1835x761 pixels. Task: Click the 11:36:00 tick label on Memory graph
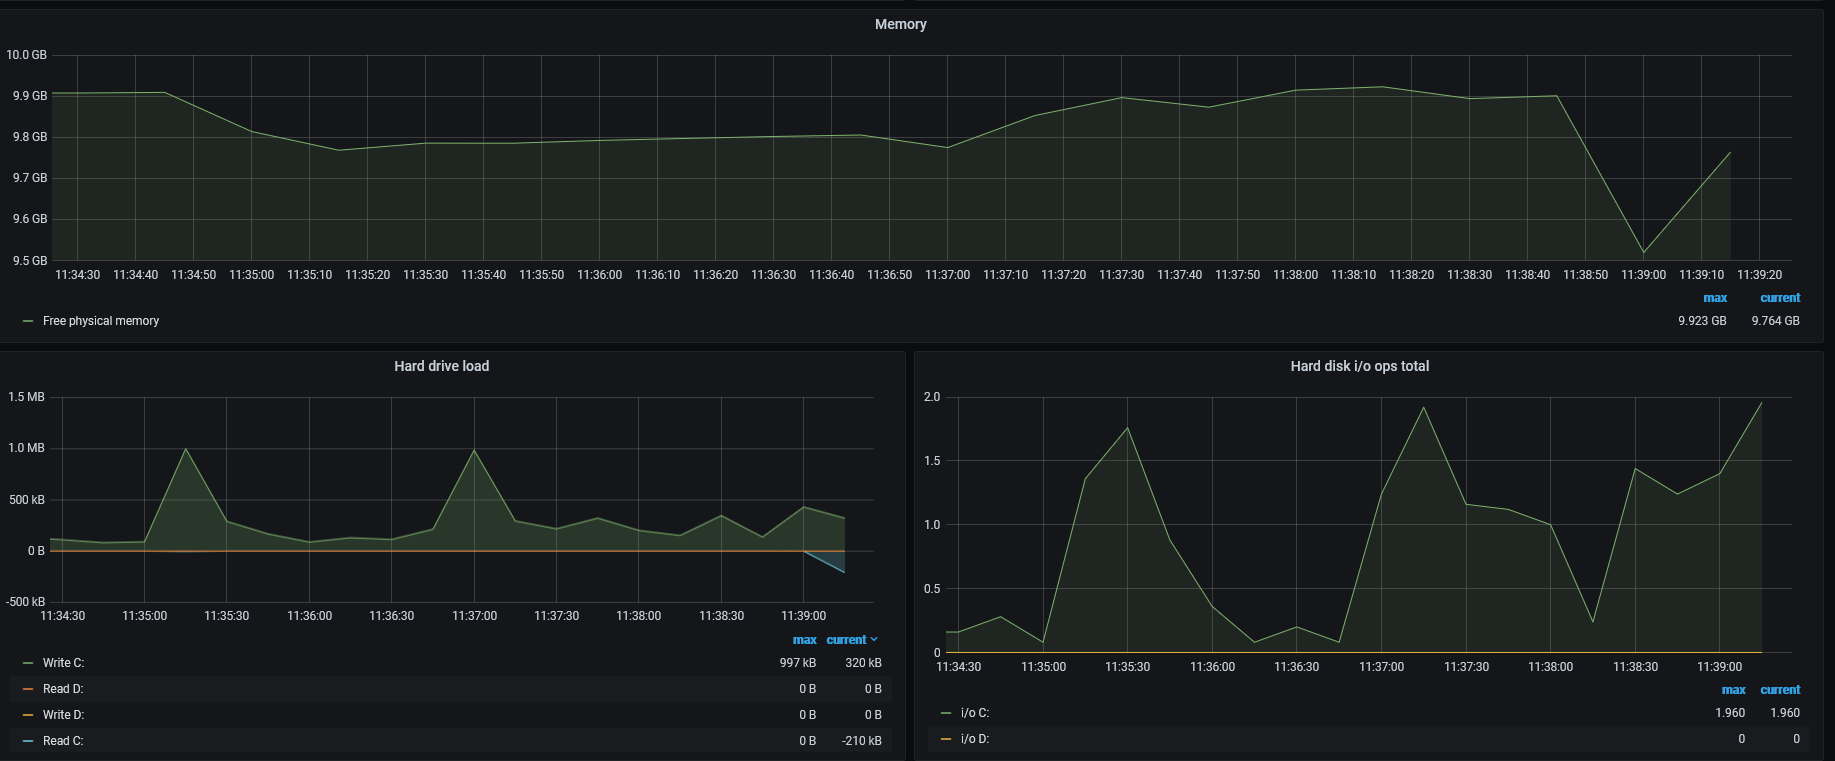coord(599,275)
